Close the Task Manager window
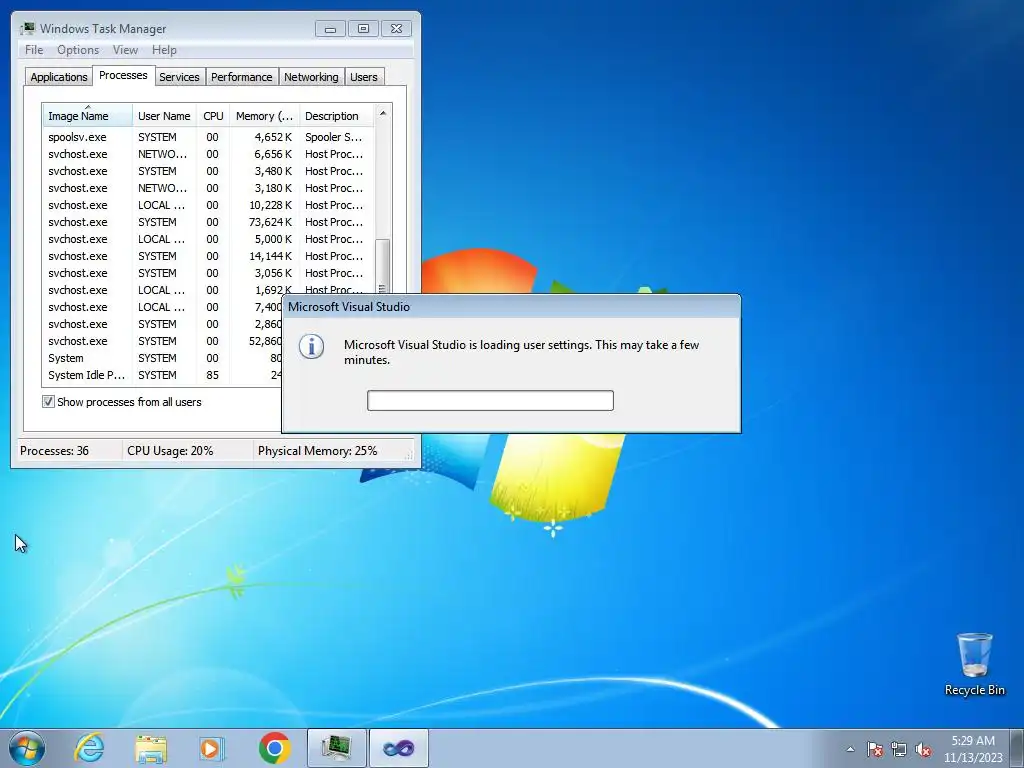This screenshot has height=768, width=1024. pyautogui.click(x=396, y=29)
